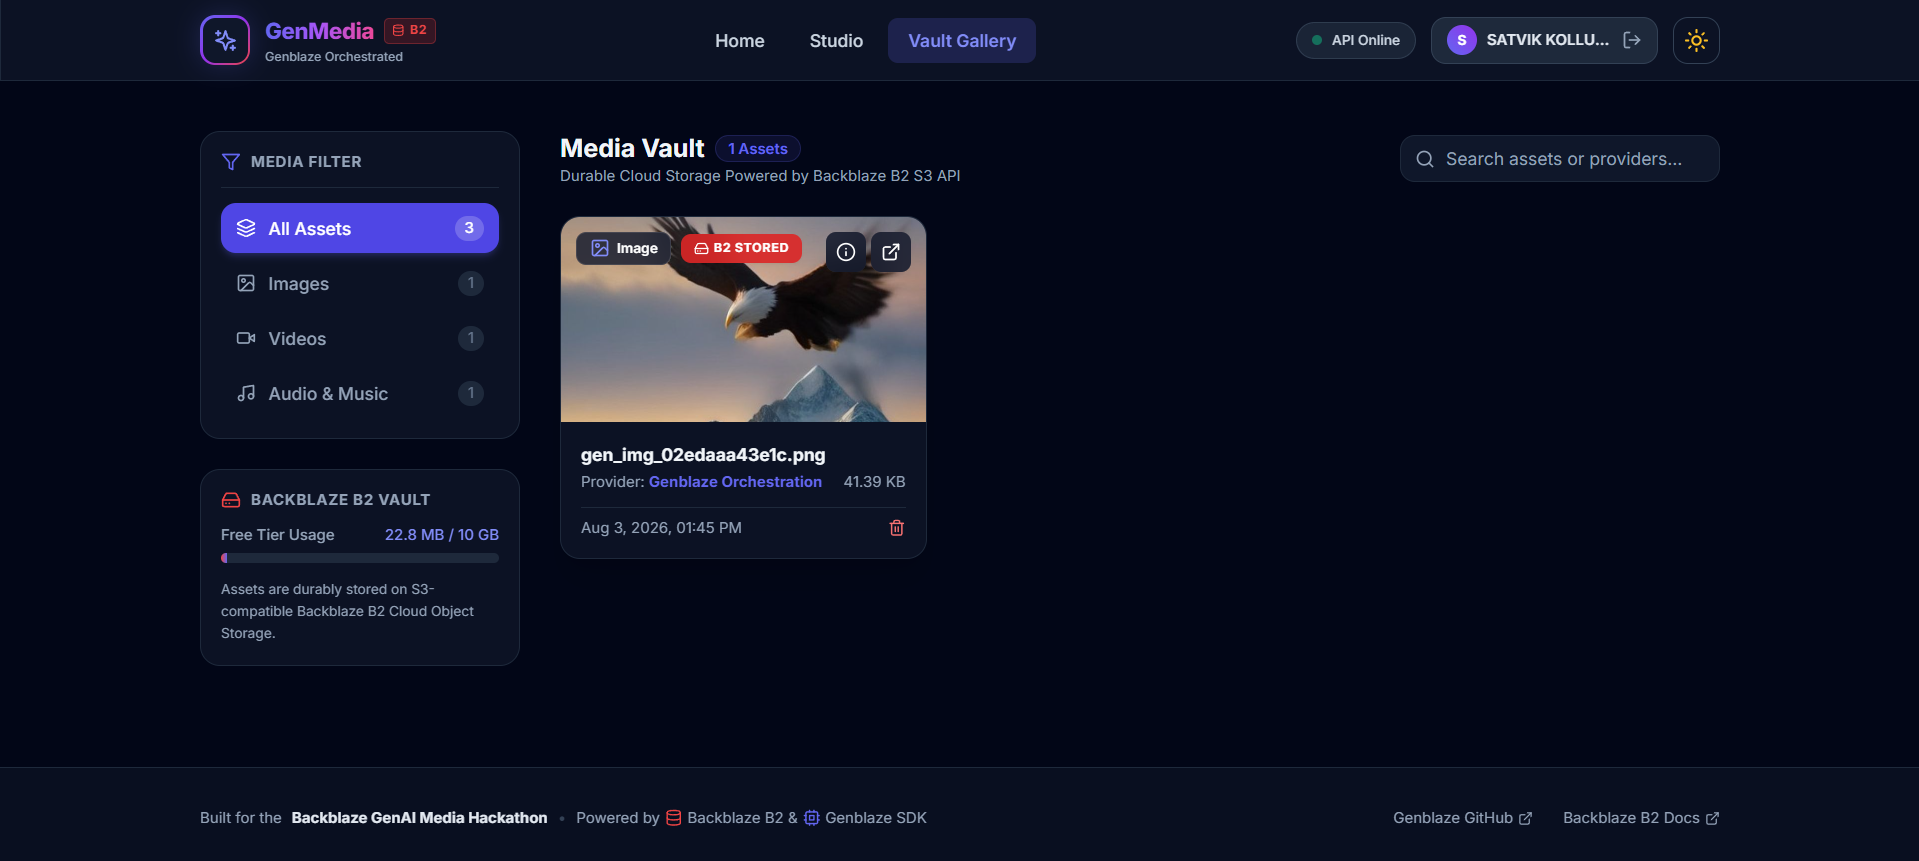Click the All Assets layers icon
Screen dimensions: 1919x861
point(246,228)
